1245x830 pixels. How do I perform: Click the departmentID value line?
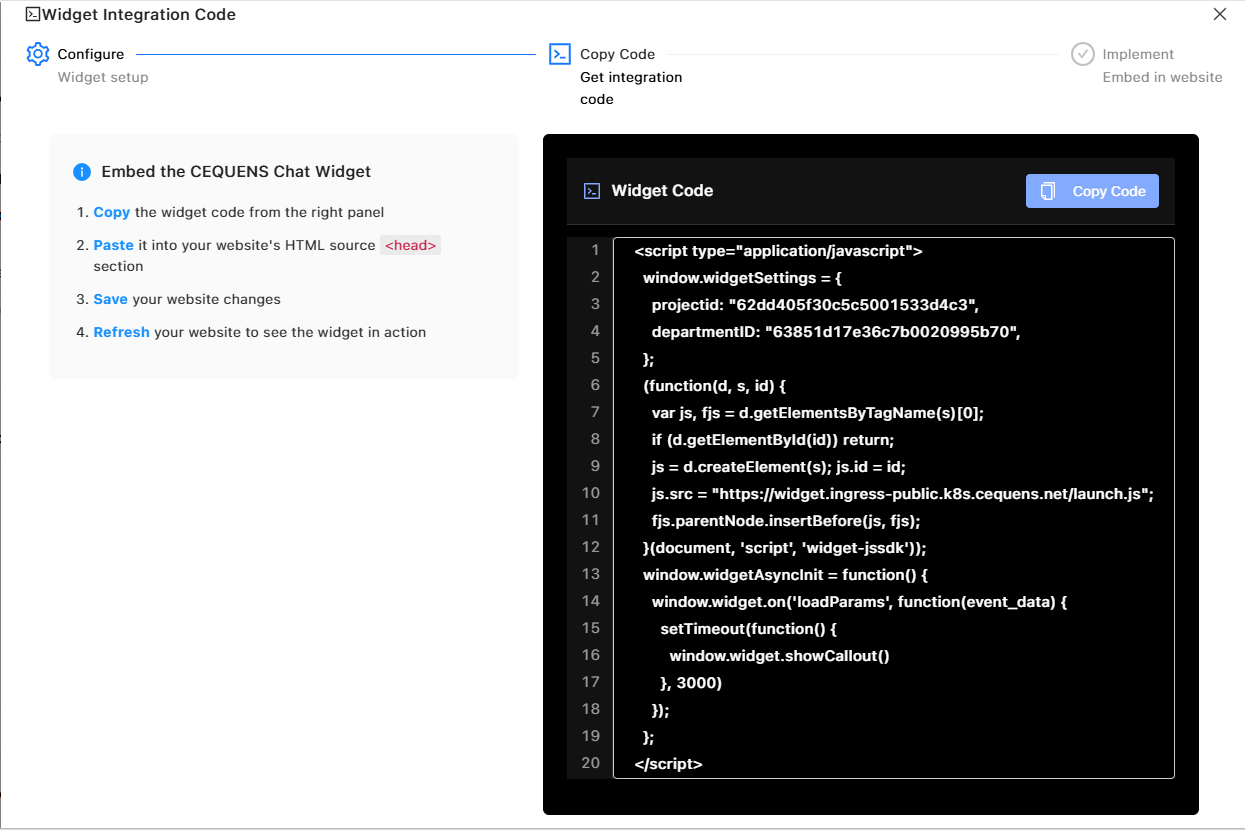tap(836, 332)
